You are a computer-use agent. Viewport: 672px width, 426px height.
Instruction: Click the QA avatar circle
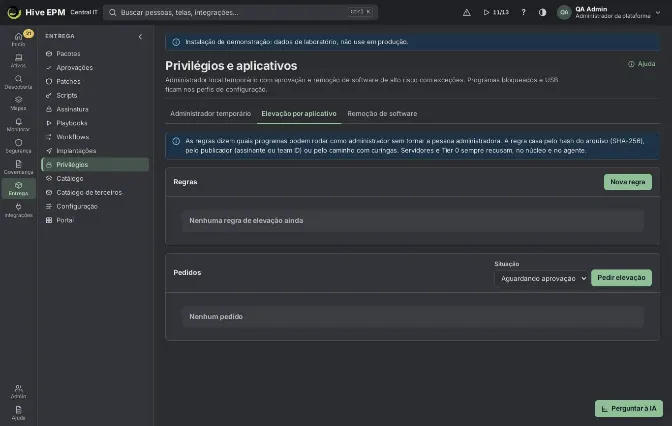(x=564, y=12)
